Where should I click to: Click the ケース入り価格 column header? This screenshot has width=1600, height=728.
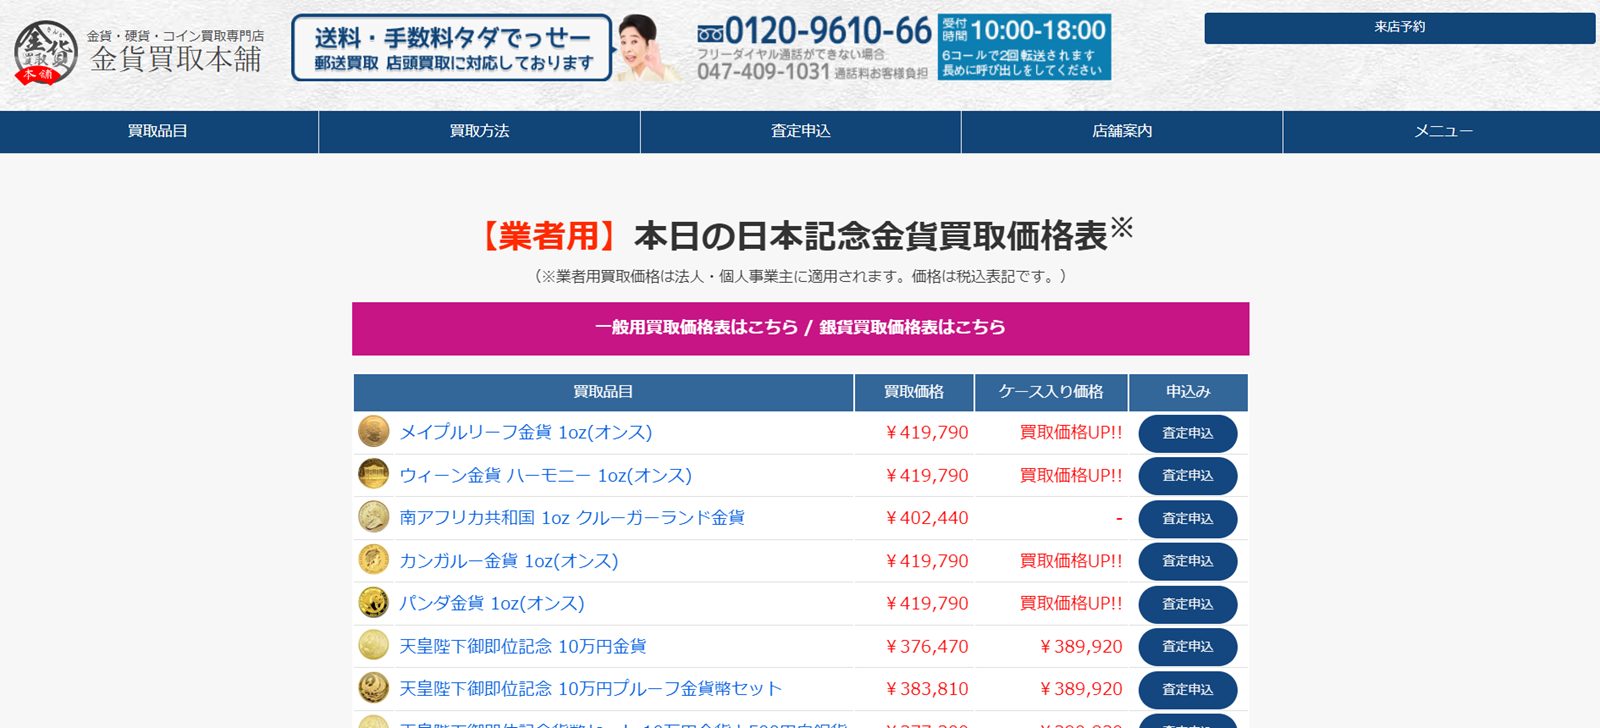[x=1051, y=392]
